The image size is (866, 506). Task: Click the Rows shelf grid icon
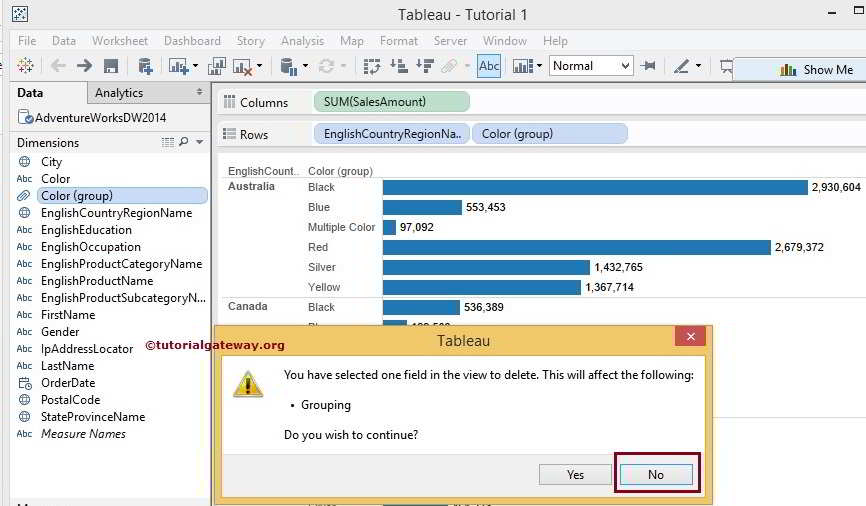(229, 134)
